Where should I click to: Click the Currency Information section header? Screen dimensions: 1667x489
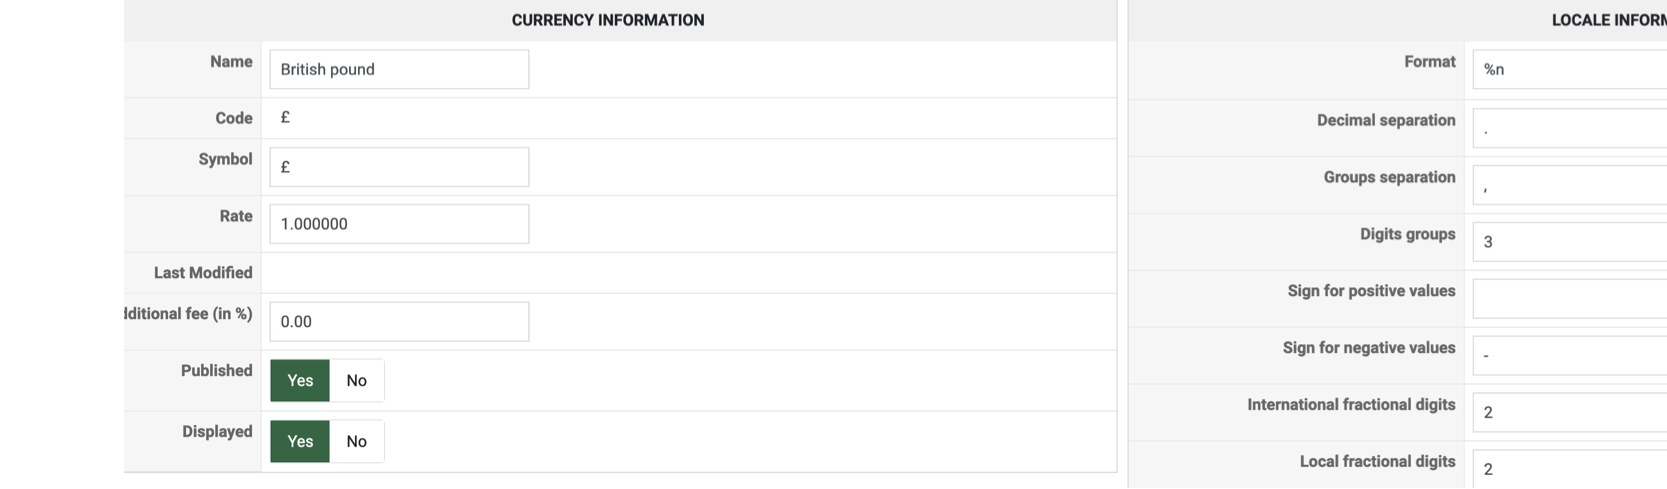[x=608, y=20]
